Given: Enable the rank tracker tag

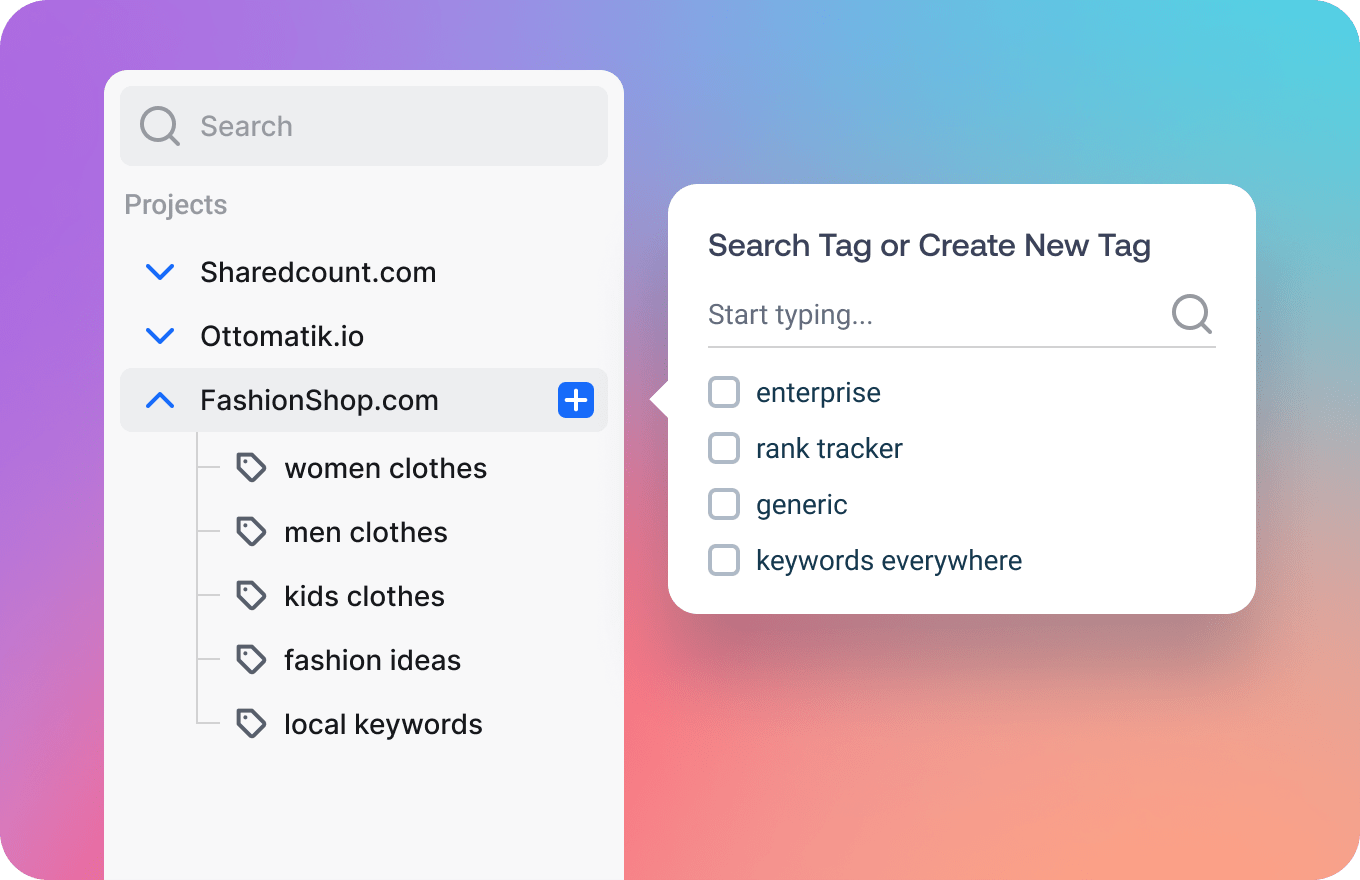Looking at the screenshot, I should [723, 448].
